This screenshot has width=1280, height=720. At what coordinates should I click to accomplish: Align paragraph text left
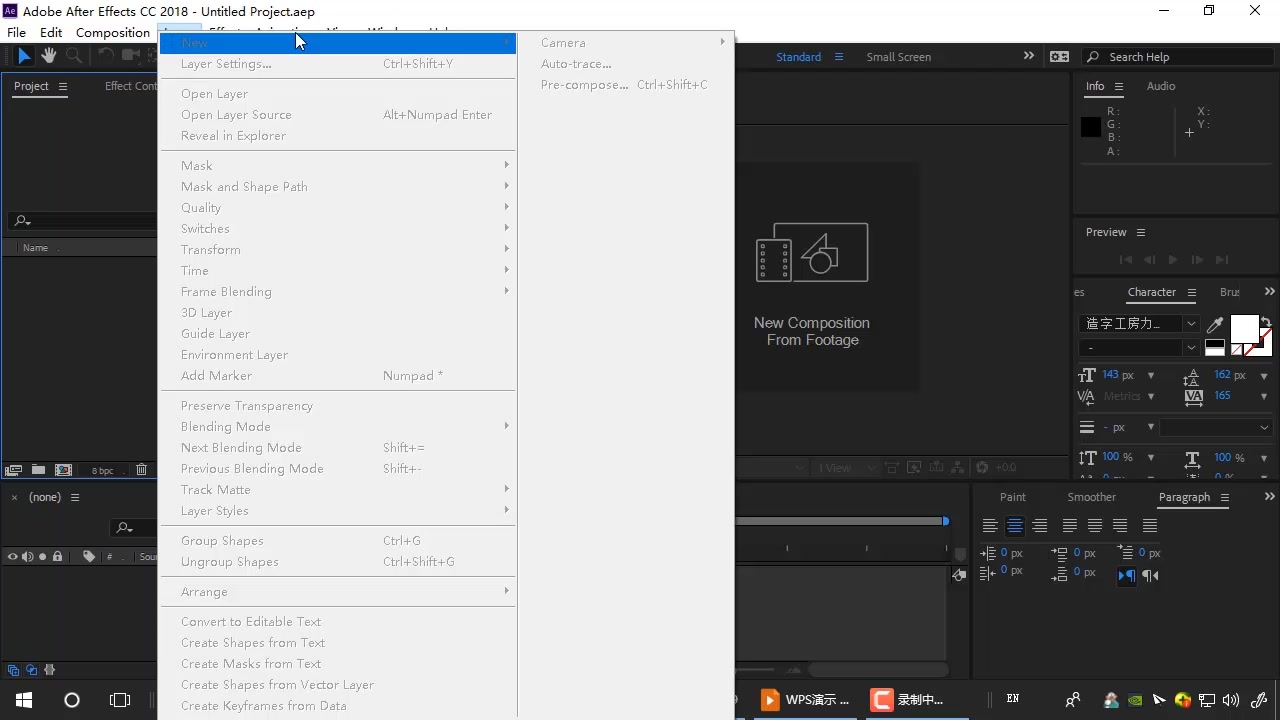point(990,526)
